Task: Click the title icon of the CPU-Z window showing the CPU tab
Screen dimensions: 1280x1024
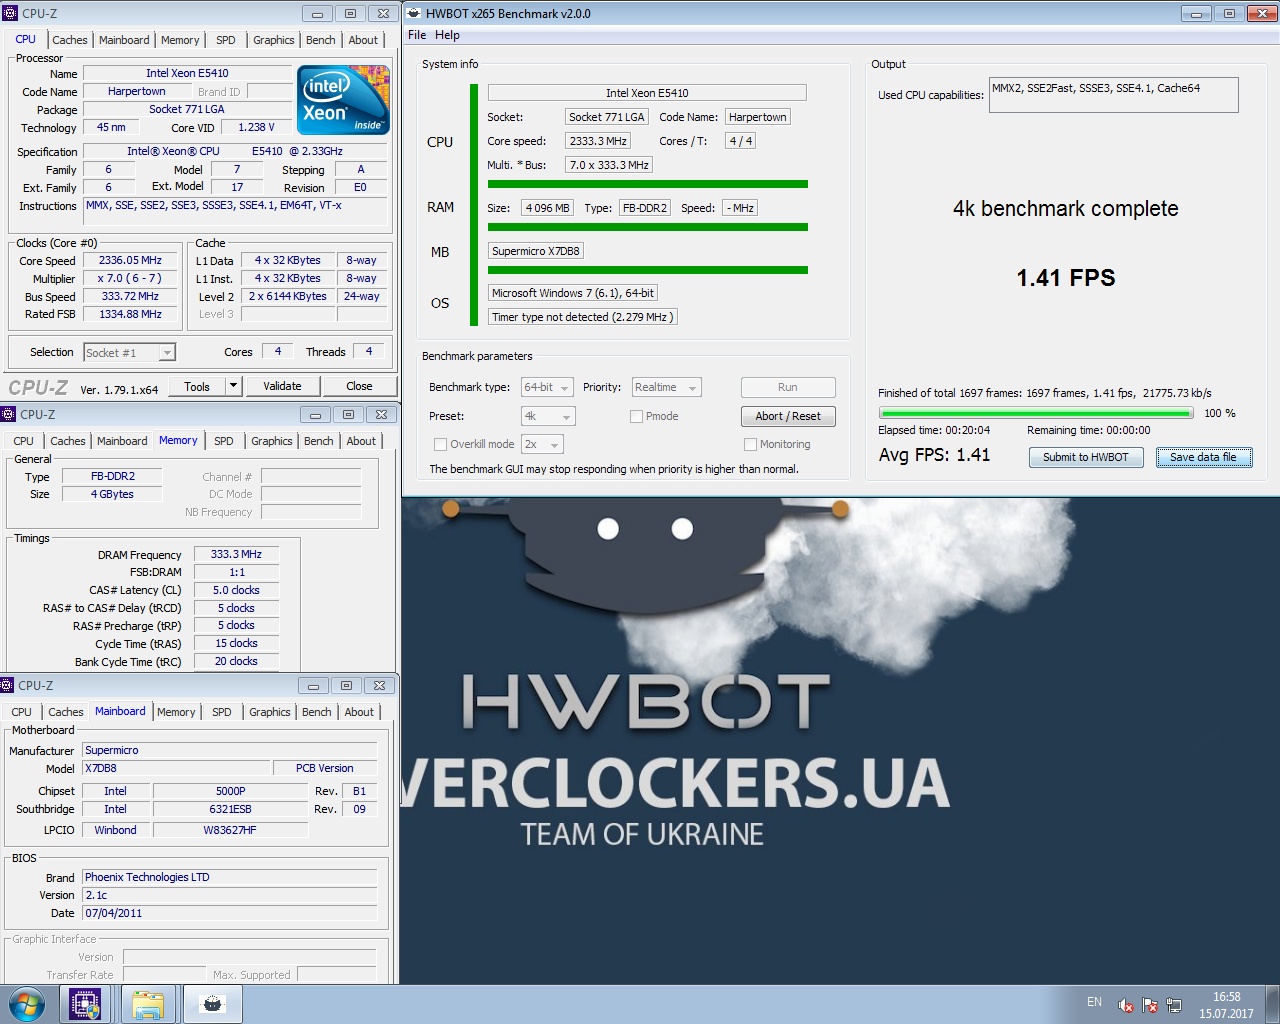Action: (11, 13)
